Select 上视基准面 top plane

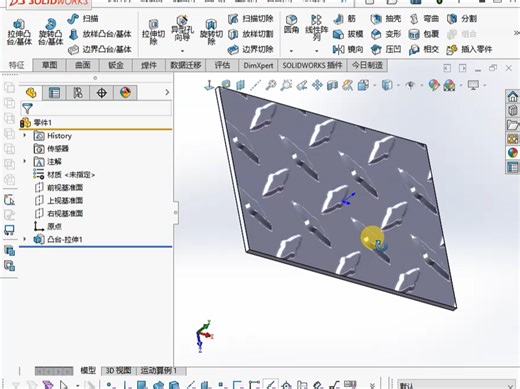tap(59, 200)
